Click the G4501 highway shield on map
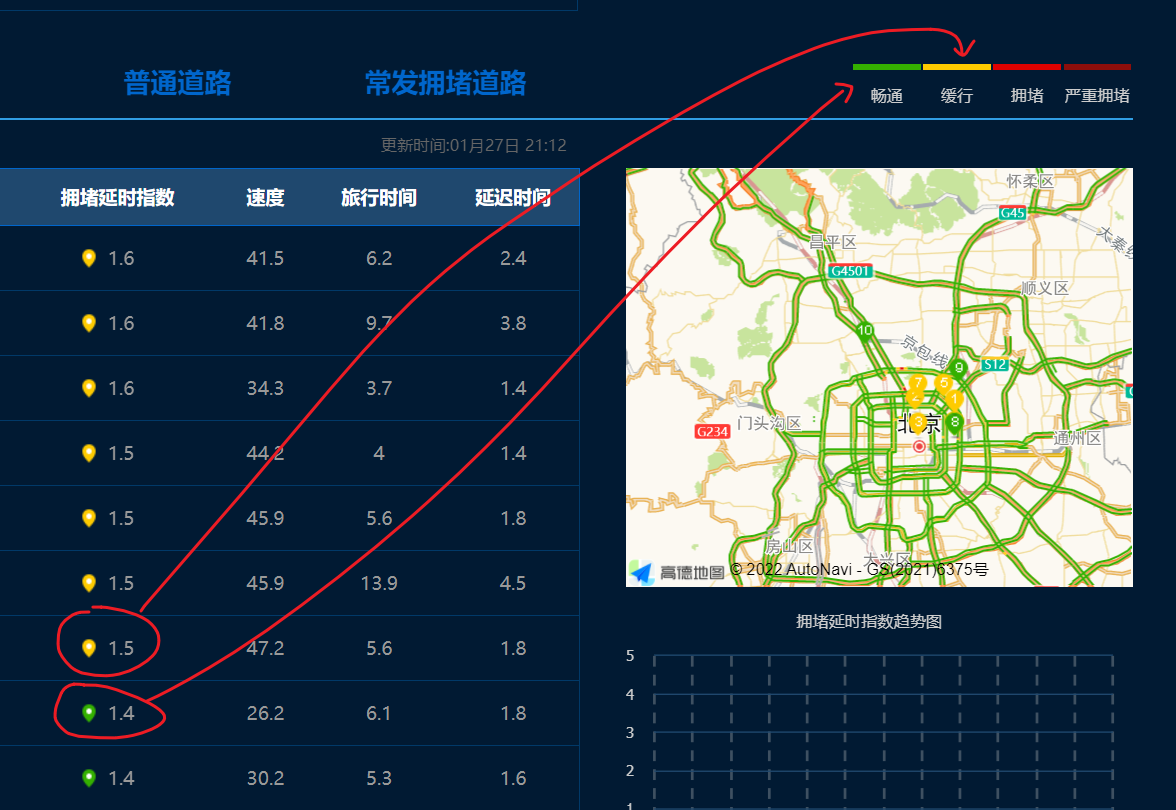 tap(850, 271)
